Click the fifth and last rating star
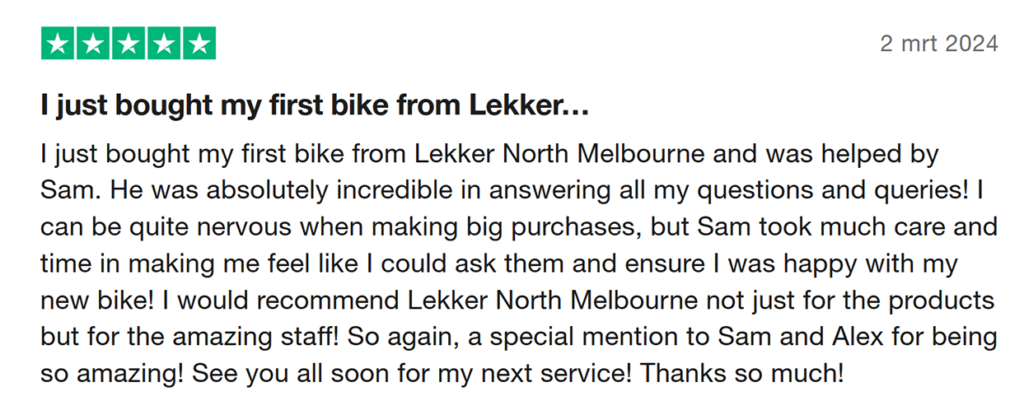The height and width of the screenshot is (415, 1024). point(199,43)
